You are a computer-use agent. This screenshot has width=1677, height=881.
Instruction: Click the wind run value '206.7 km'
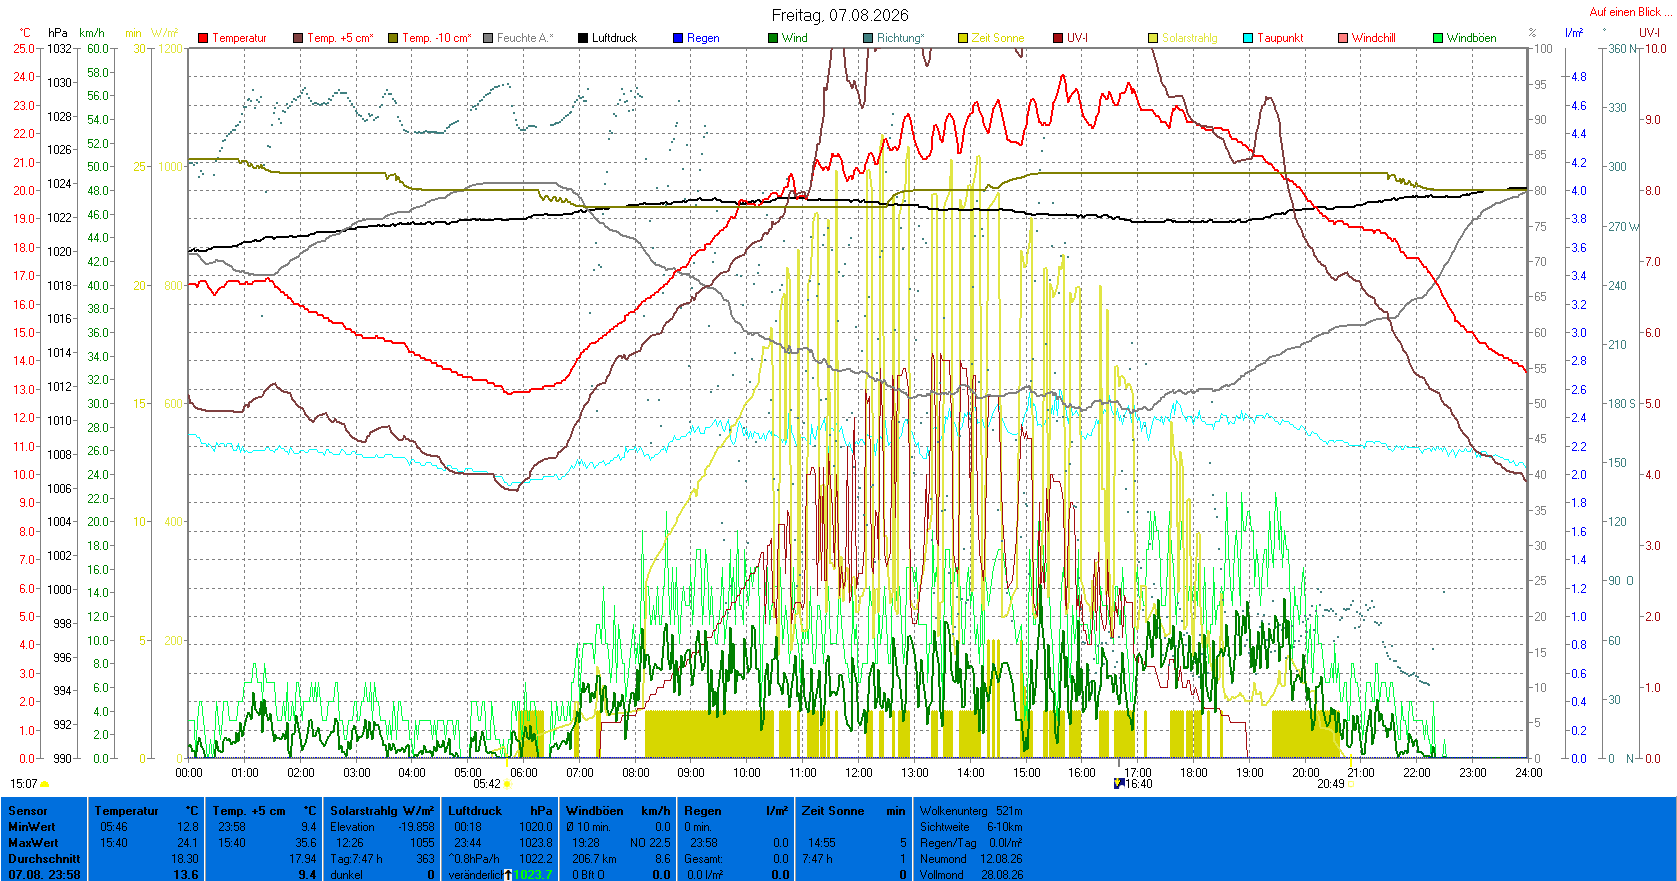592,859
